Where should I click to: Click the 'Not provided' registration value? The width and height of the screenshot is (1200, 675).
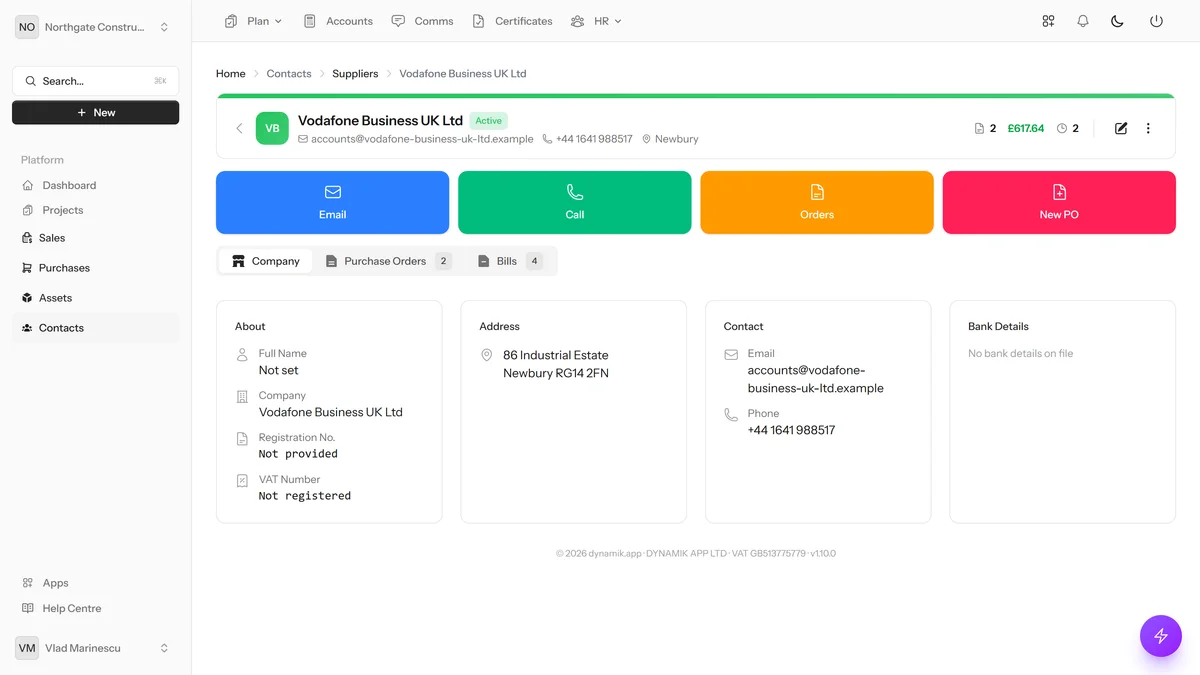click(x=298, y=454)
